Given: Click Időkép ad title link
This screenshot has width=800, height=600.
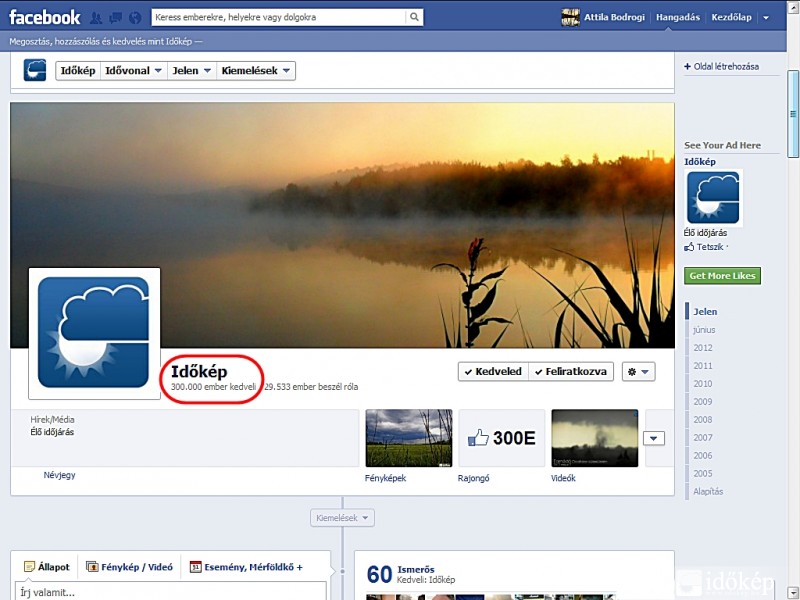Looking at the screenshot, I should tap(699, 162).
